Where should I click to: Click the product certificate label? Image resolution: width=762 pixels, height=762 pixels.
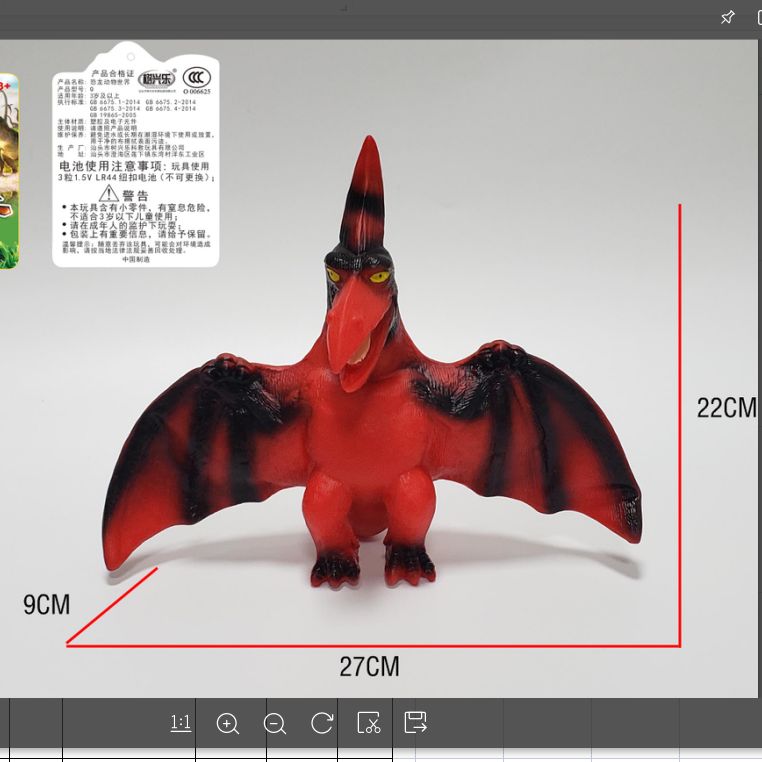(136, 155)
